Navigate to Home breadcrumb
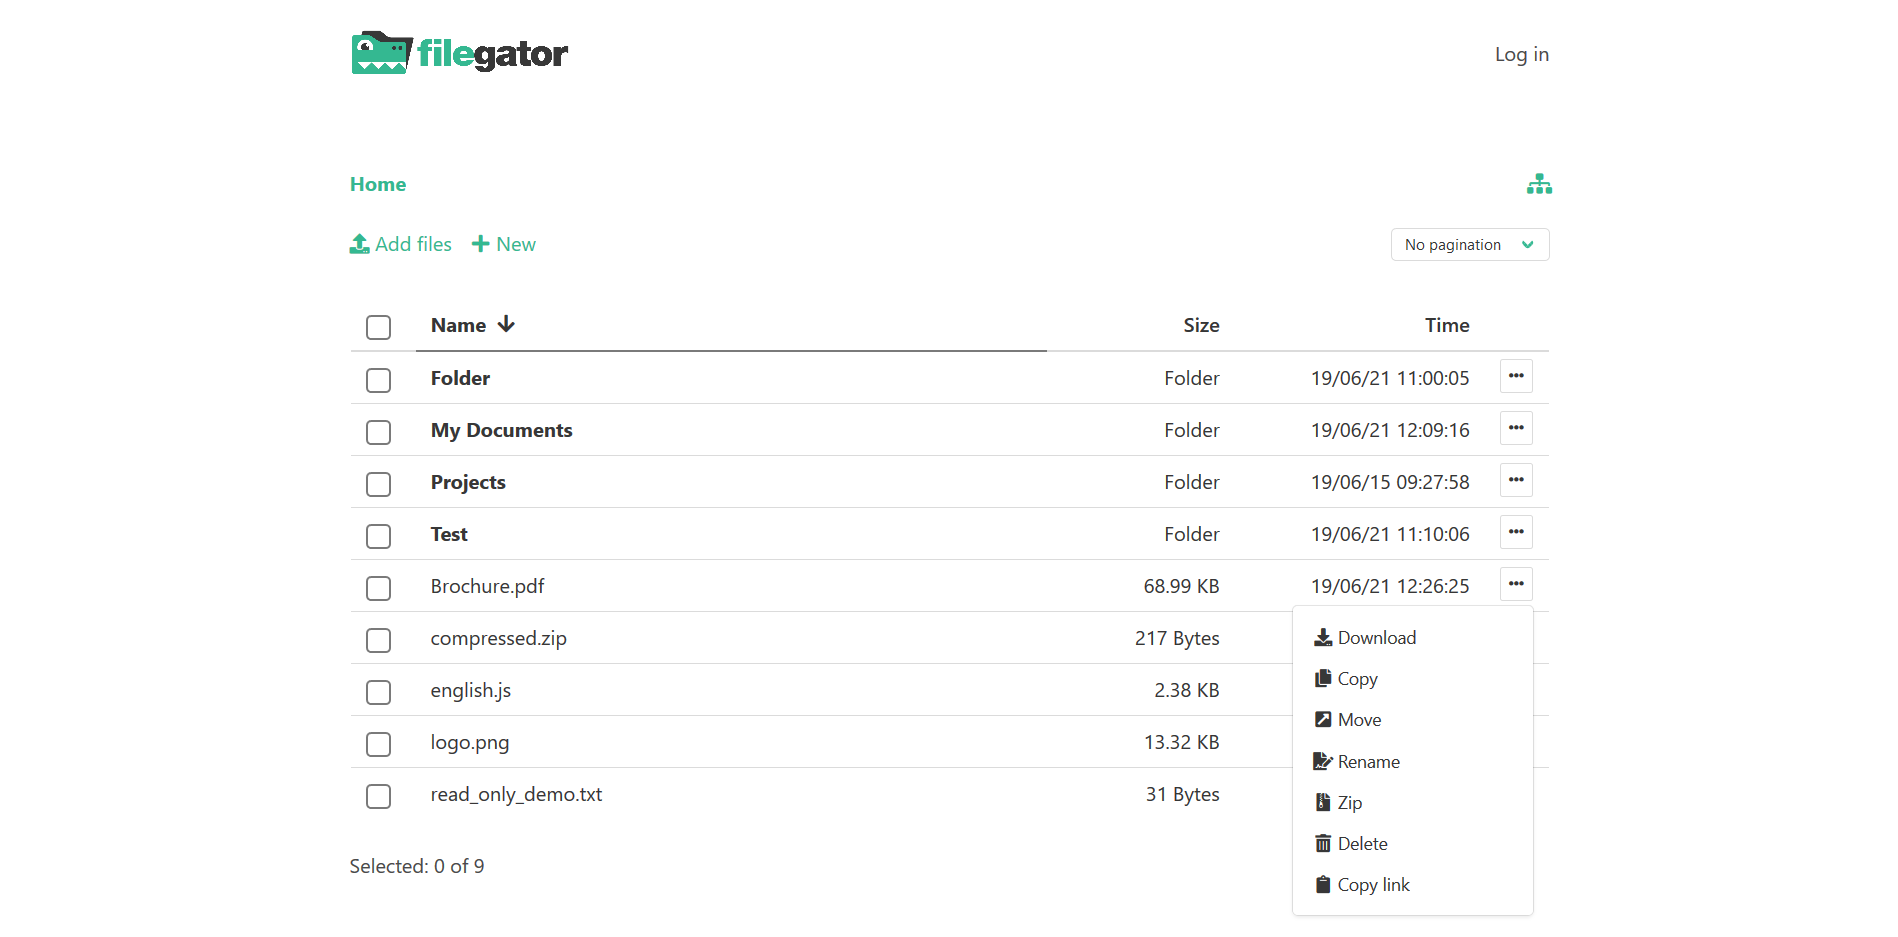 pos(378,184)
